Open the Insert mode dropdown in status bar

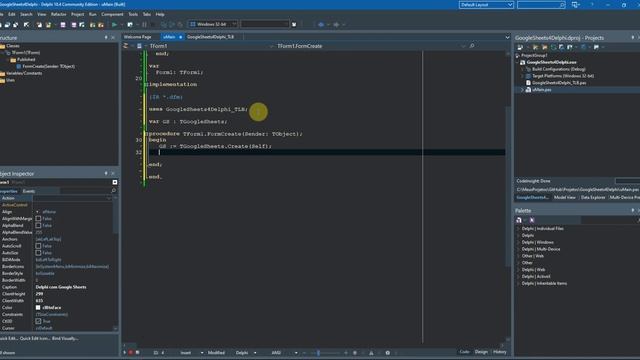tap(202, 353)
